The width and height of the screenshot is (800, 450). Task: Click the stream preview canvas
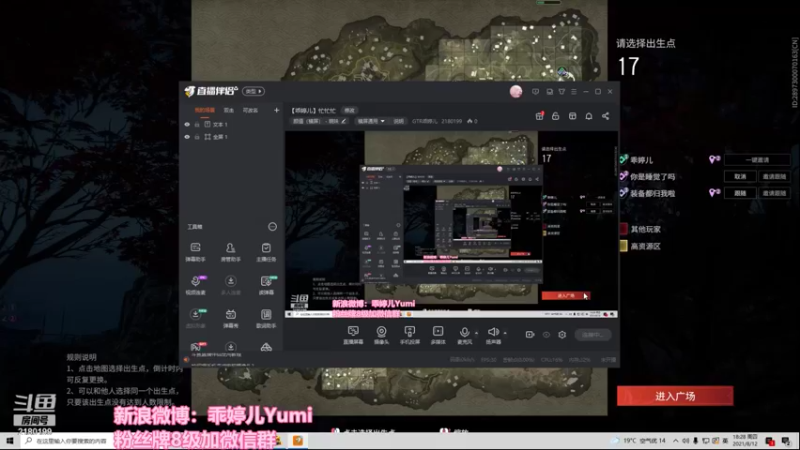coord(451,224)
